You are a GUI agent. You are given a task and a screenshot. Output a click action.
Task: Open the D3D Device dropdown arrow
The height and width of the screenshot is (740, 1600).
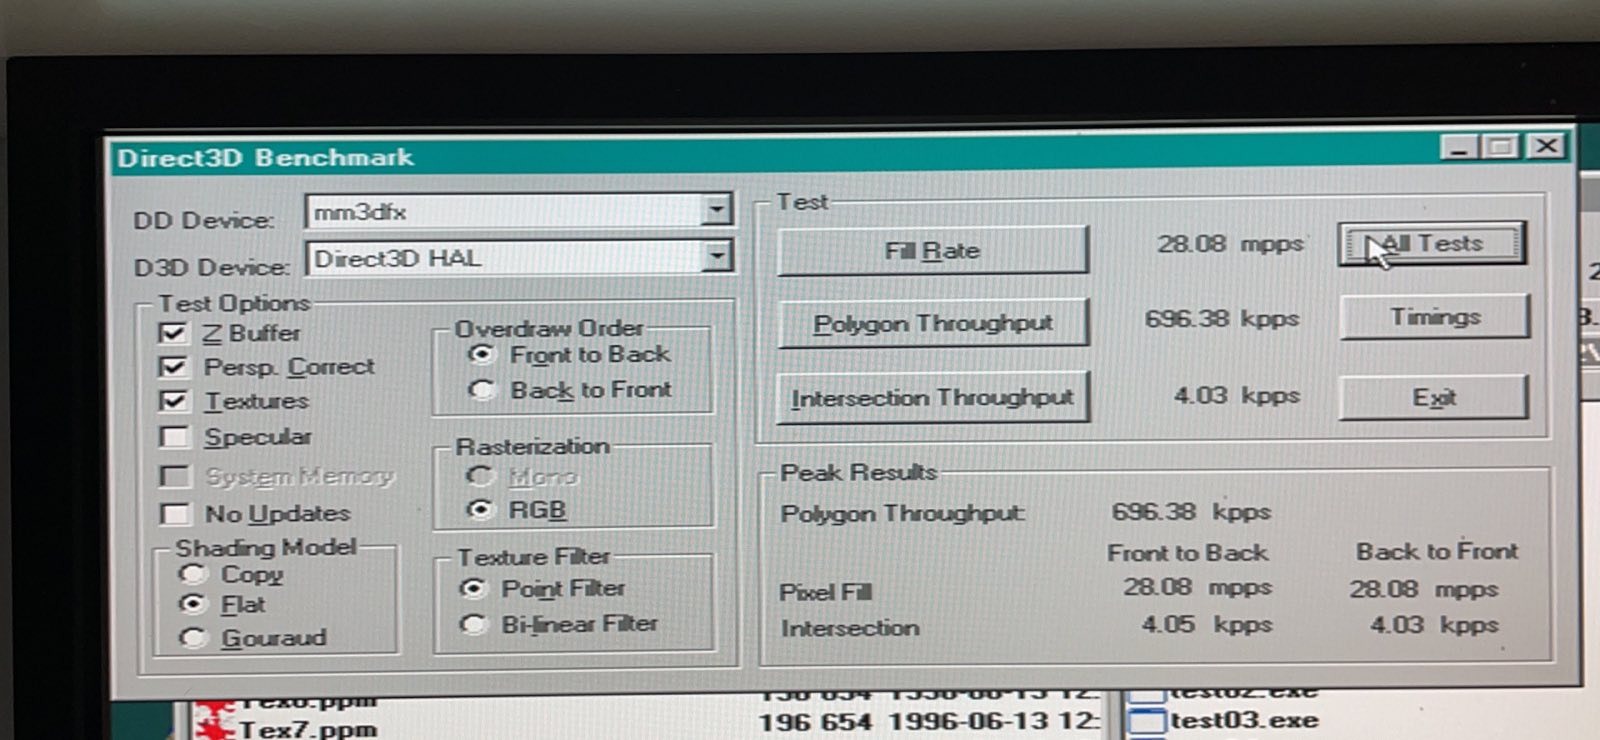(716, 257)
